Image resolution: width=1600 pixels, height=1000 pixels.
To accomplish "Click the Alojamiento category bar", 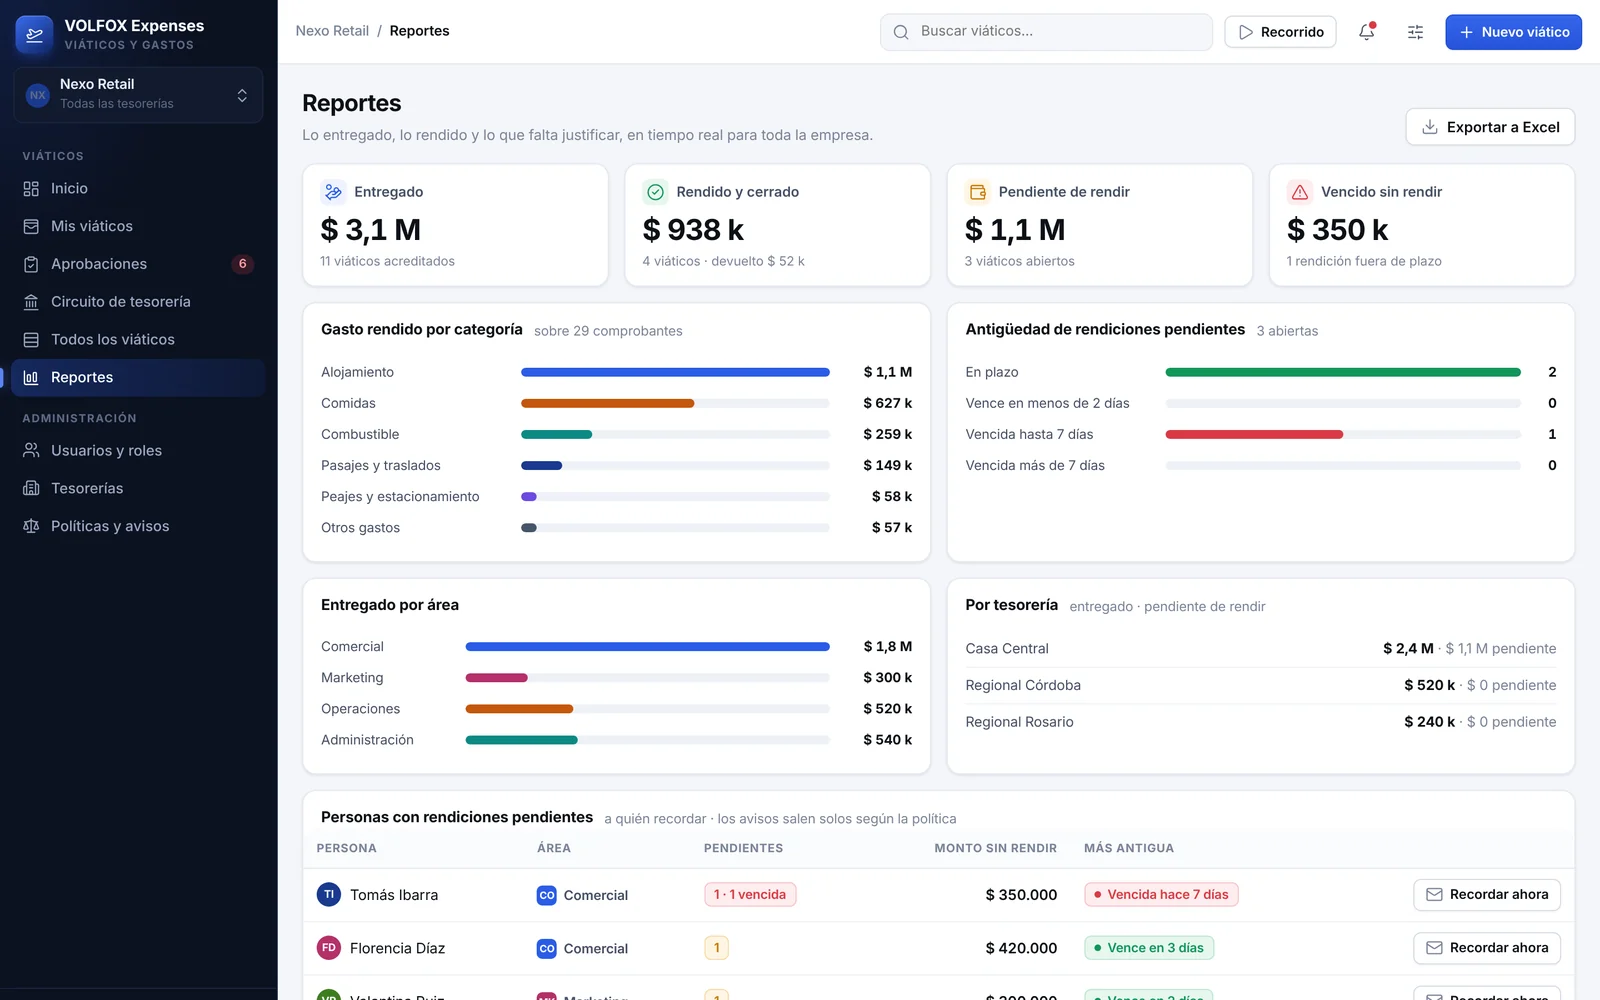I will pos(675,372).
